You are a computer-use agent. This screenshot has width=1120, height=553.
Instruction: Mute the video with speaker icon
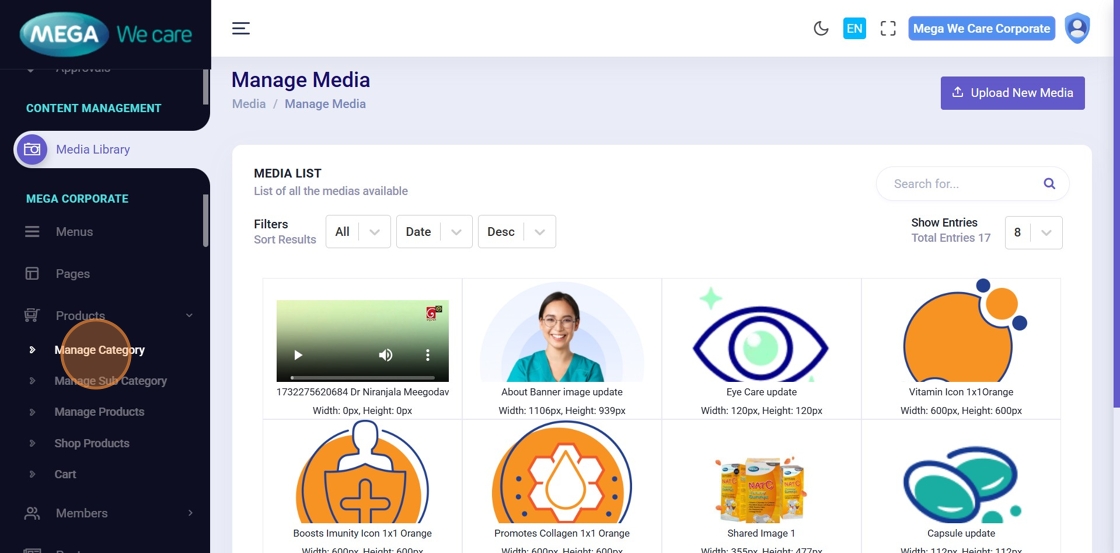385,355
